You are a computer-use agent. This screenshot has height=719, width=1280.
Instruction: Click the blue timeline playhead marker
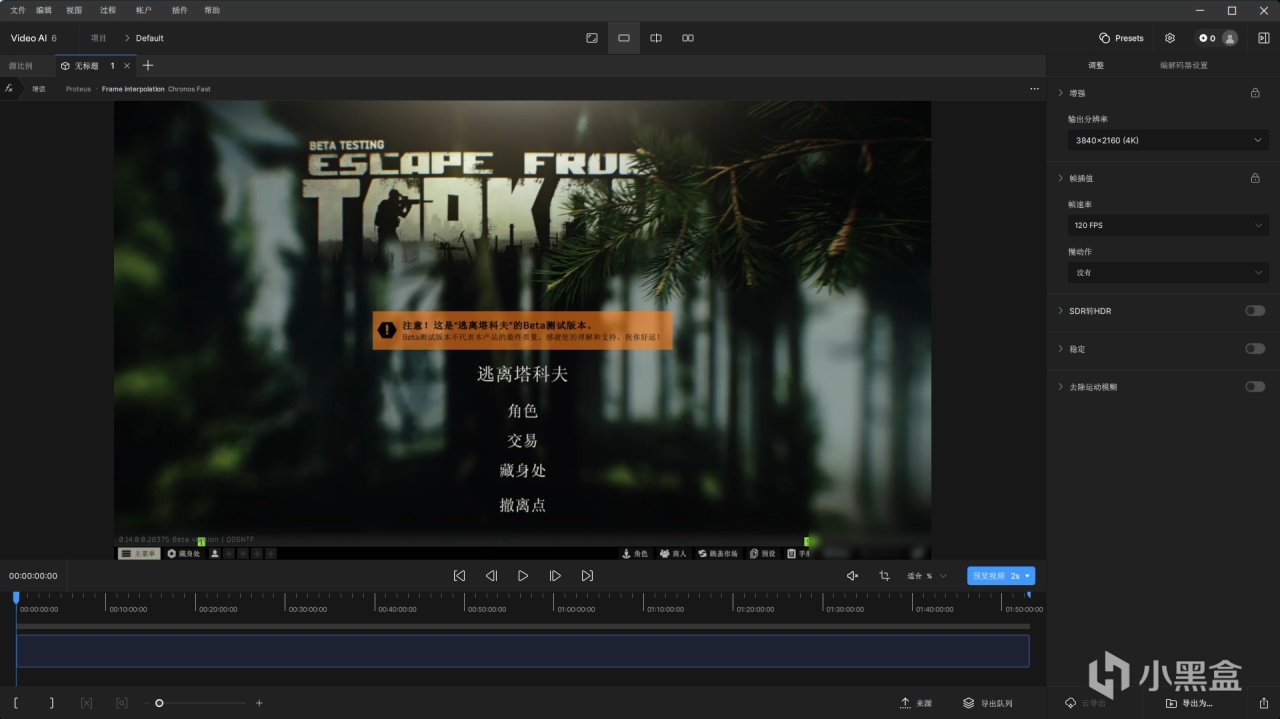pos(16,597)
